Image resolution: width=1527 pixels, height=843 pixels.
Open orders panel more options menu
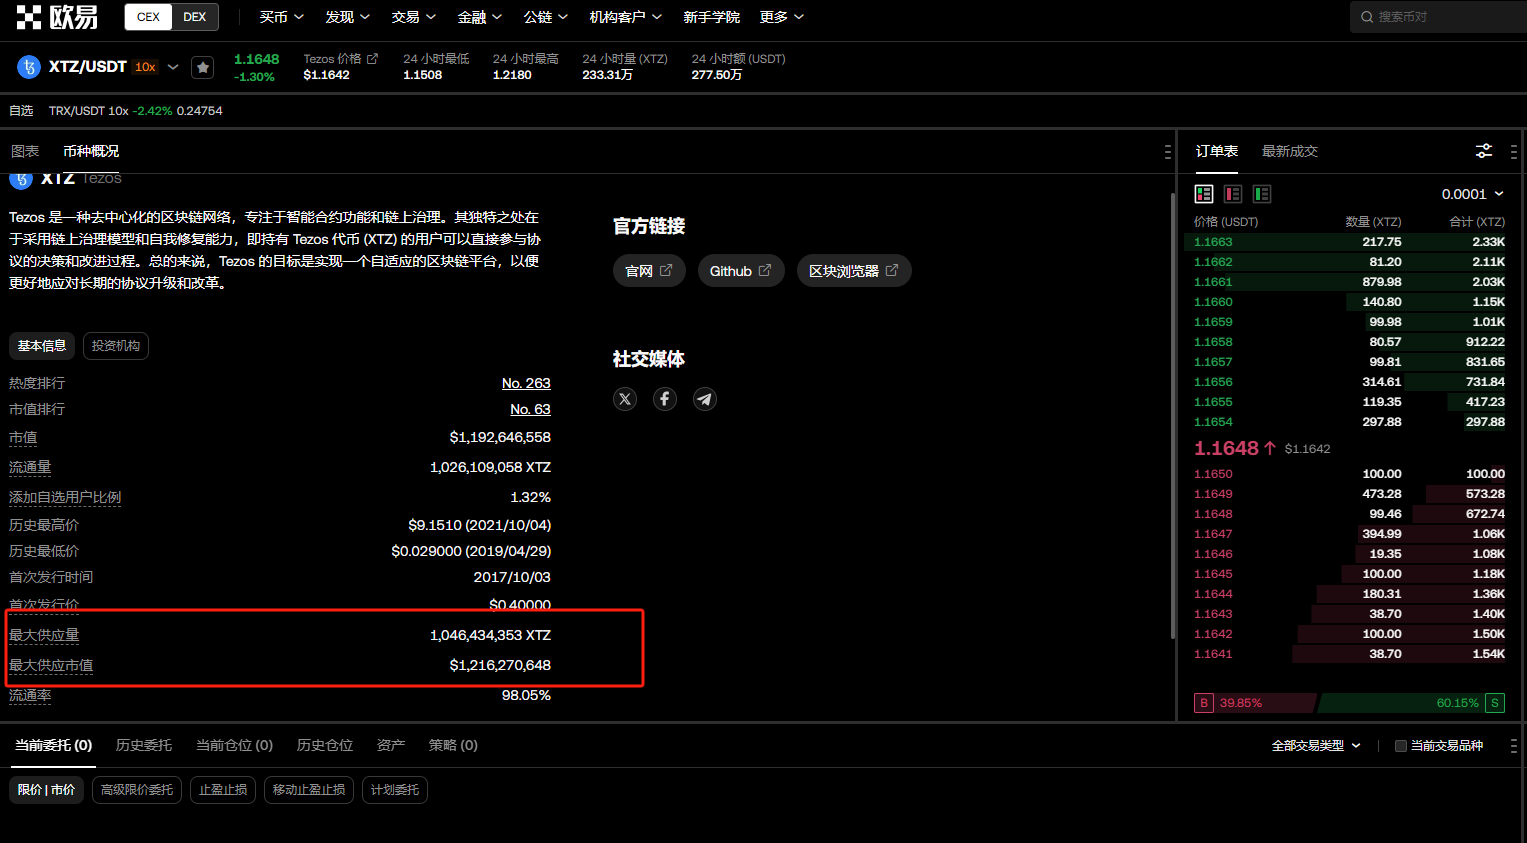pos(1513,746)
